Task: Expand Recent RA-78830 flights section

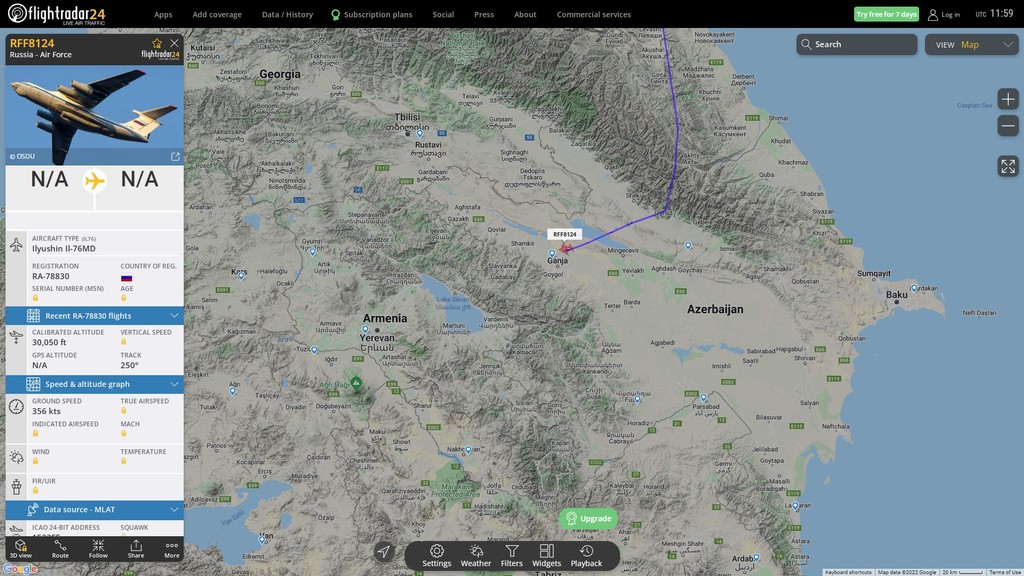Action: pos(95,315)
